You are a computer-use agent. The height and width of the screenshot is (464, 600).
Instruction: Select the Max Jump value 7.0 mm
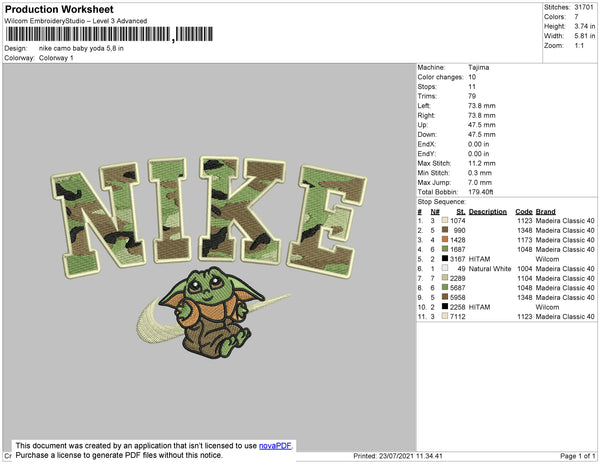pos(480,182)
